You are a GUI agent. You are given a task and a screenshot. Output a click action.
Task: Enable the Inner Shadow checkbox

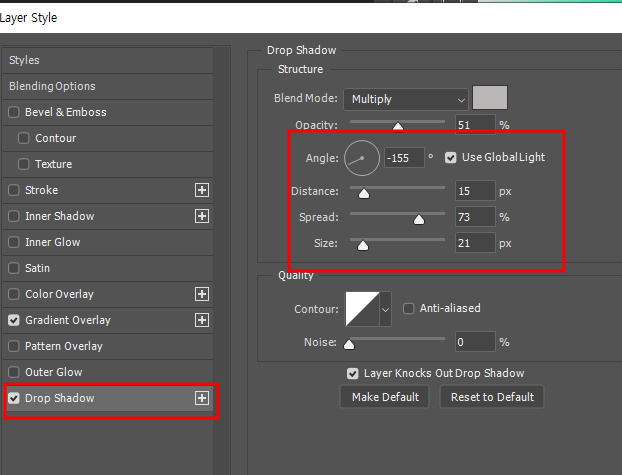coord(14,216)
